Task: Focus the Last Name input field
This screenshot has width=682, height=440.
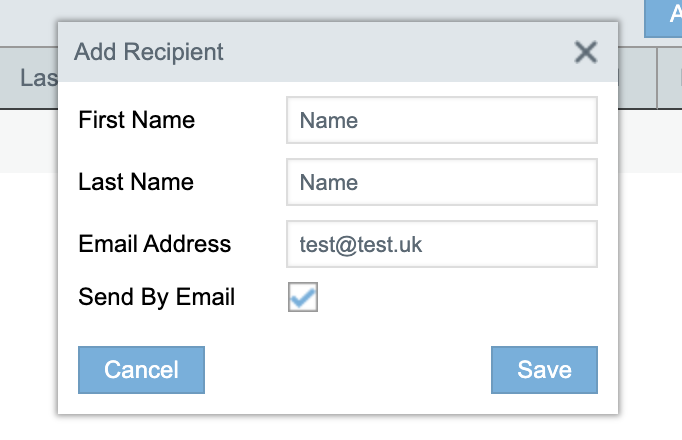Action: (x=441, y=183)
